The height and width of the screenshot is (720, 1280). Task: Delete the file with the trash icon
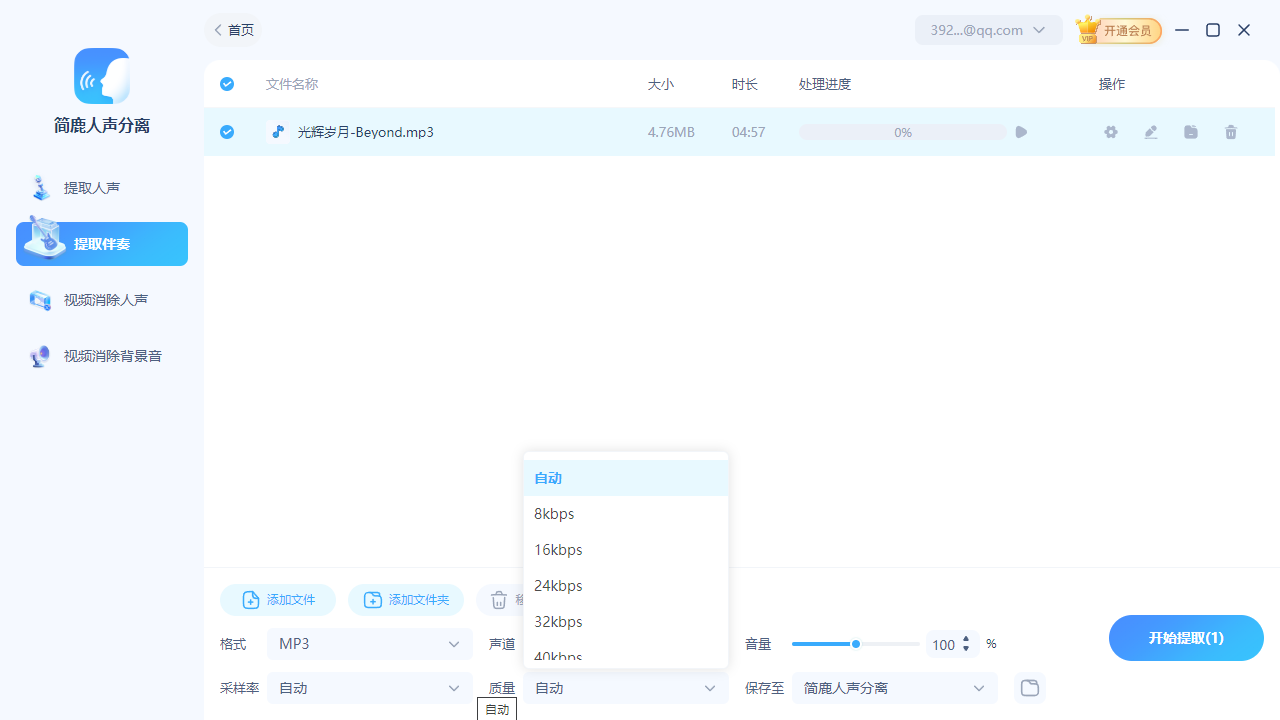click(1230, 131)
